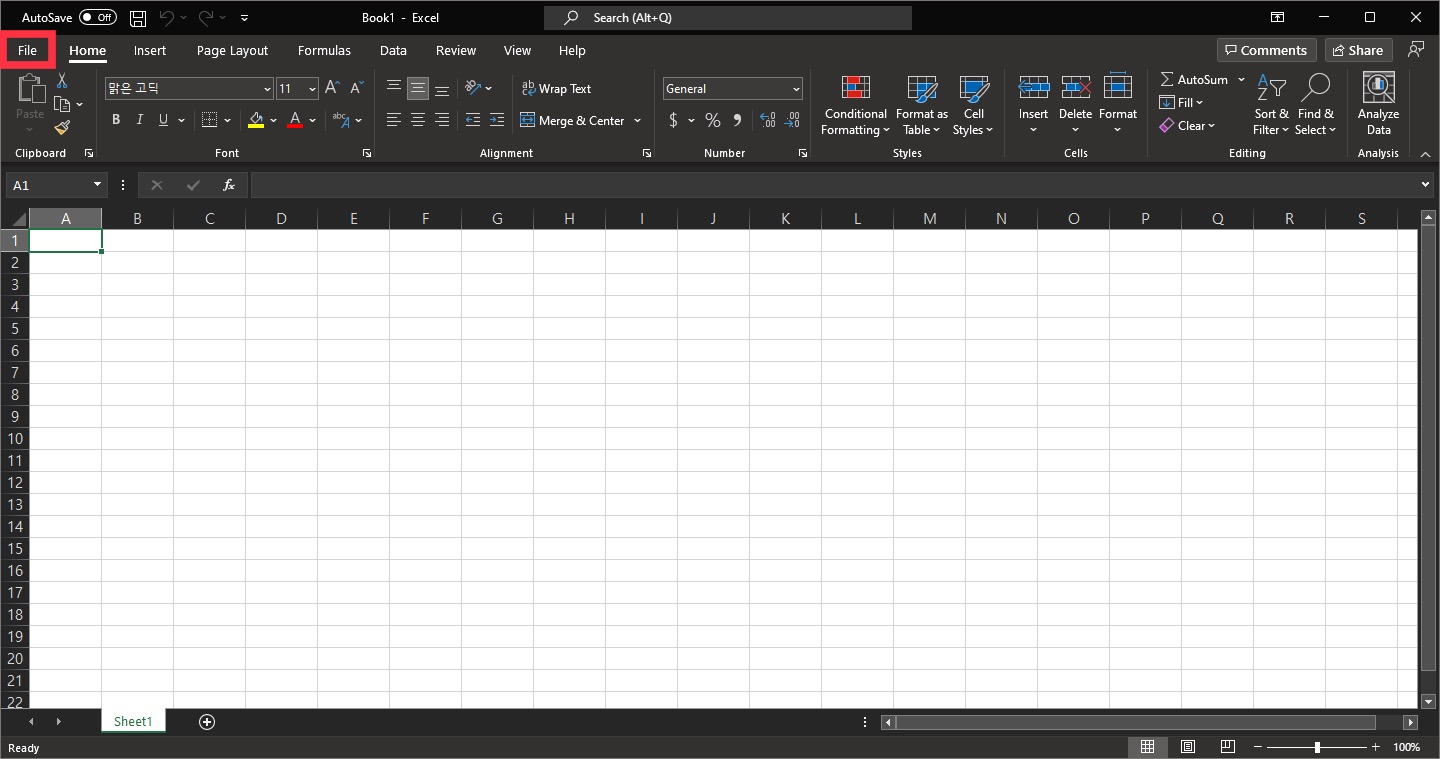Click Find & Select button
The width and height of the screenshot is (1440, 759).
[x=1315, y=105]
